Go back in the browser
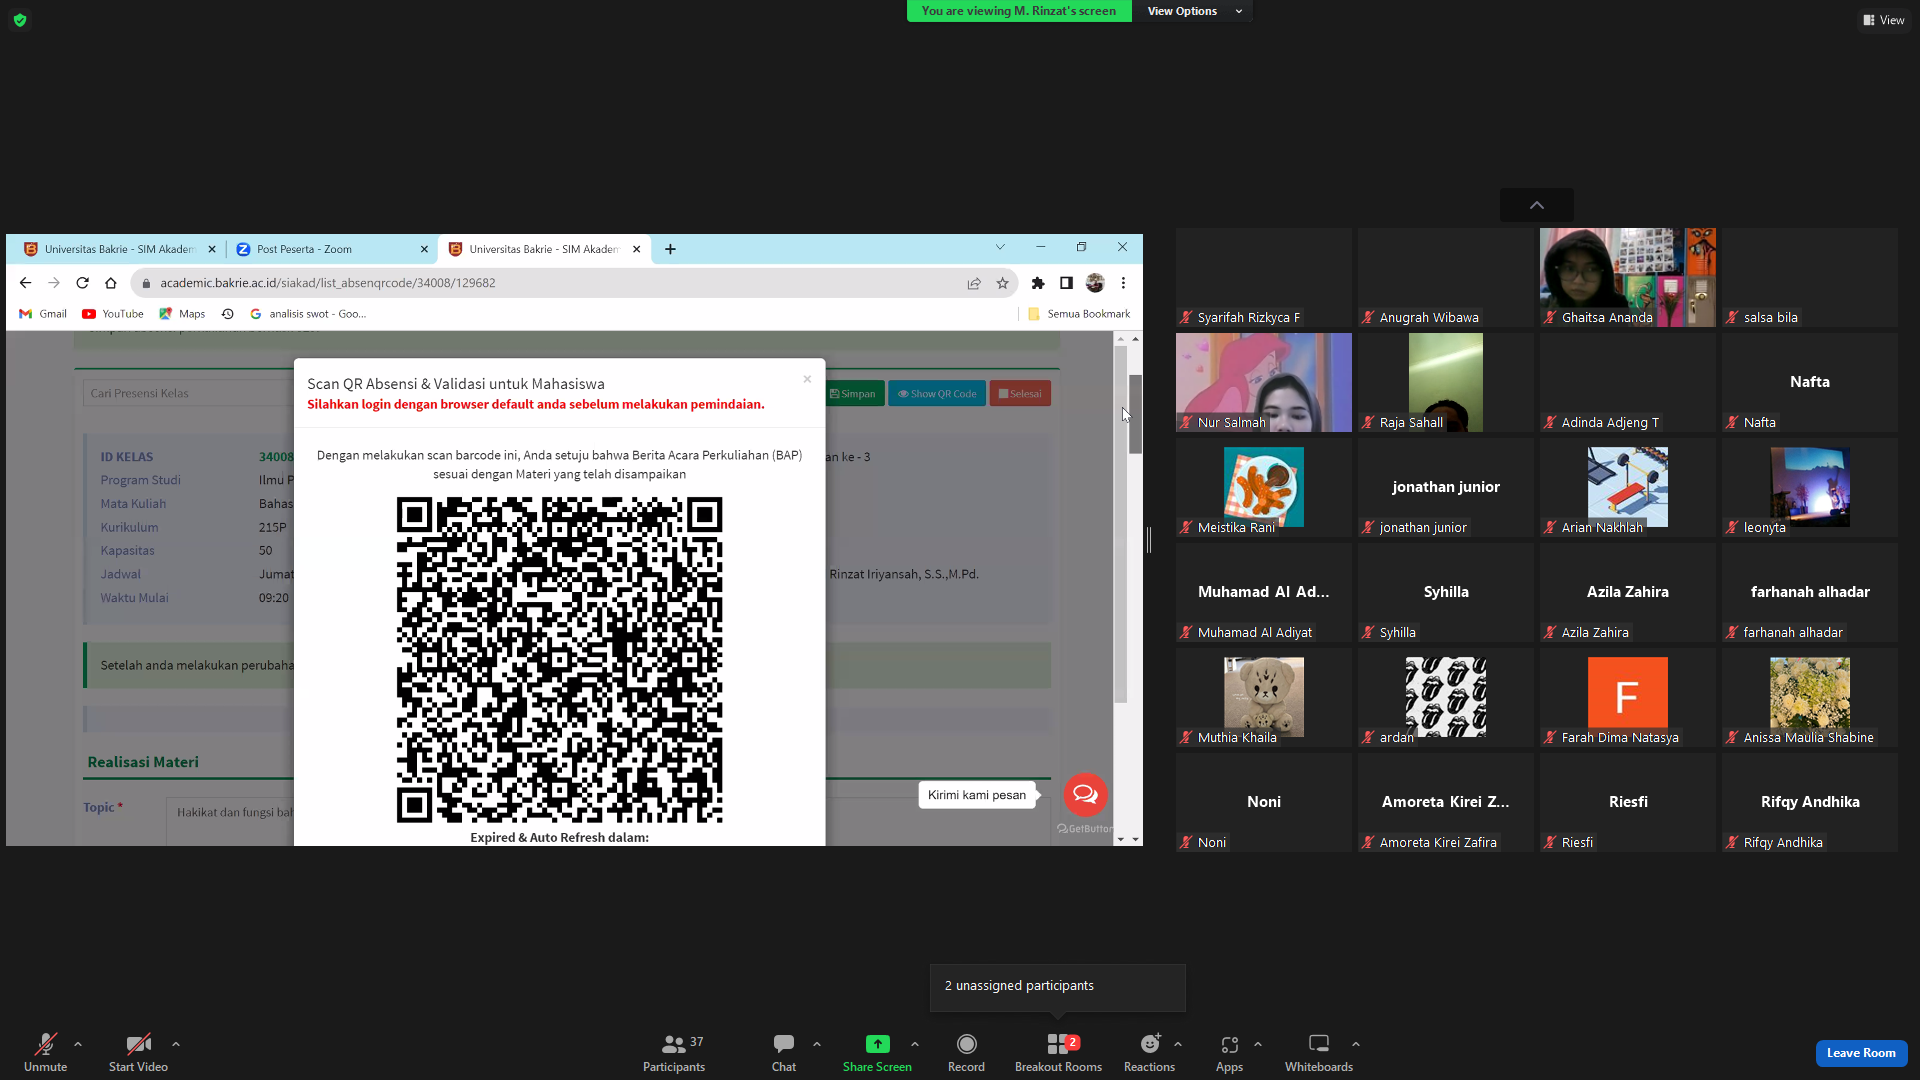Image resolution: width=1920 pixels, height=1080 pixels. [25, 283]
